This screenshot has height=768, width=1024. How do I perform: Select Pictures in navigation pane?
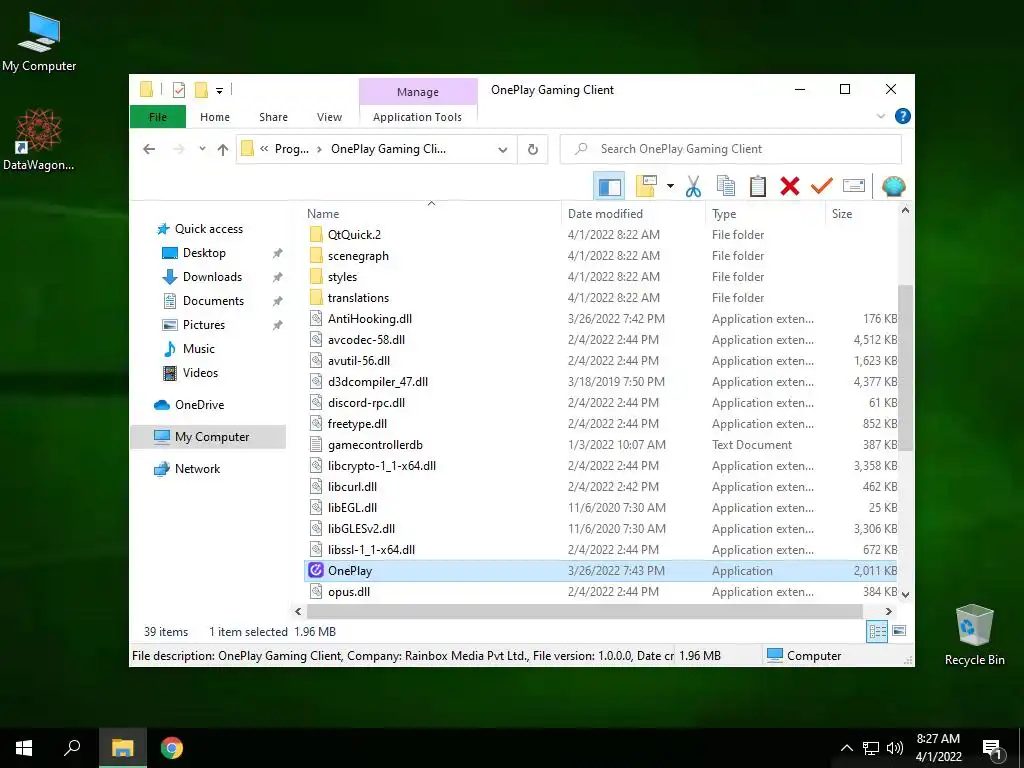(x=193, y=325)
